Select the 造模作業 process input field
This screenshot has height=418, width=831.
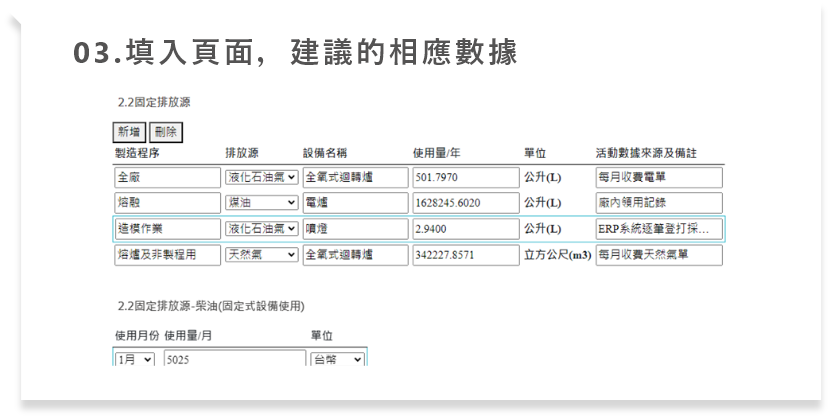click(167, 229)
